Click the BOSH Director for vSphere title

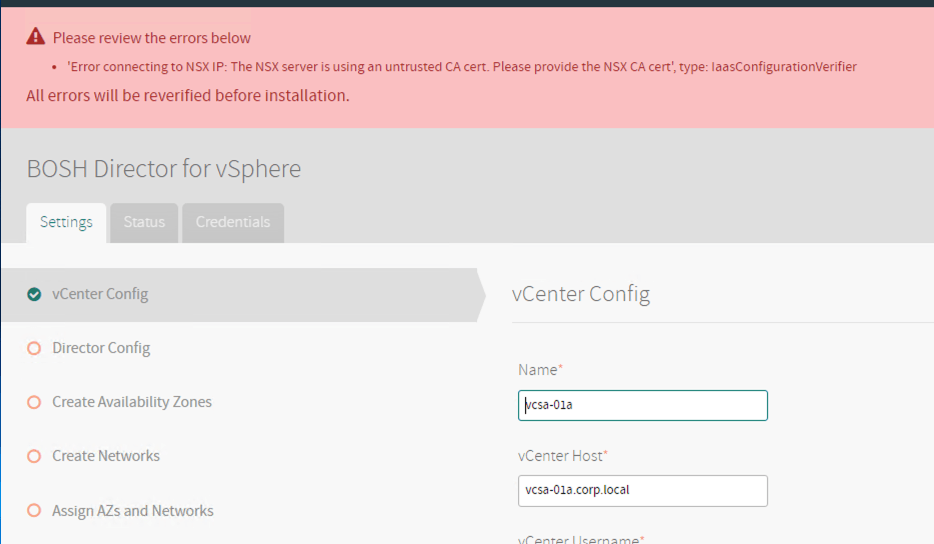click(163, 169)
